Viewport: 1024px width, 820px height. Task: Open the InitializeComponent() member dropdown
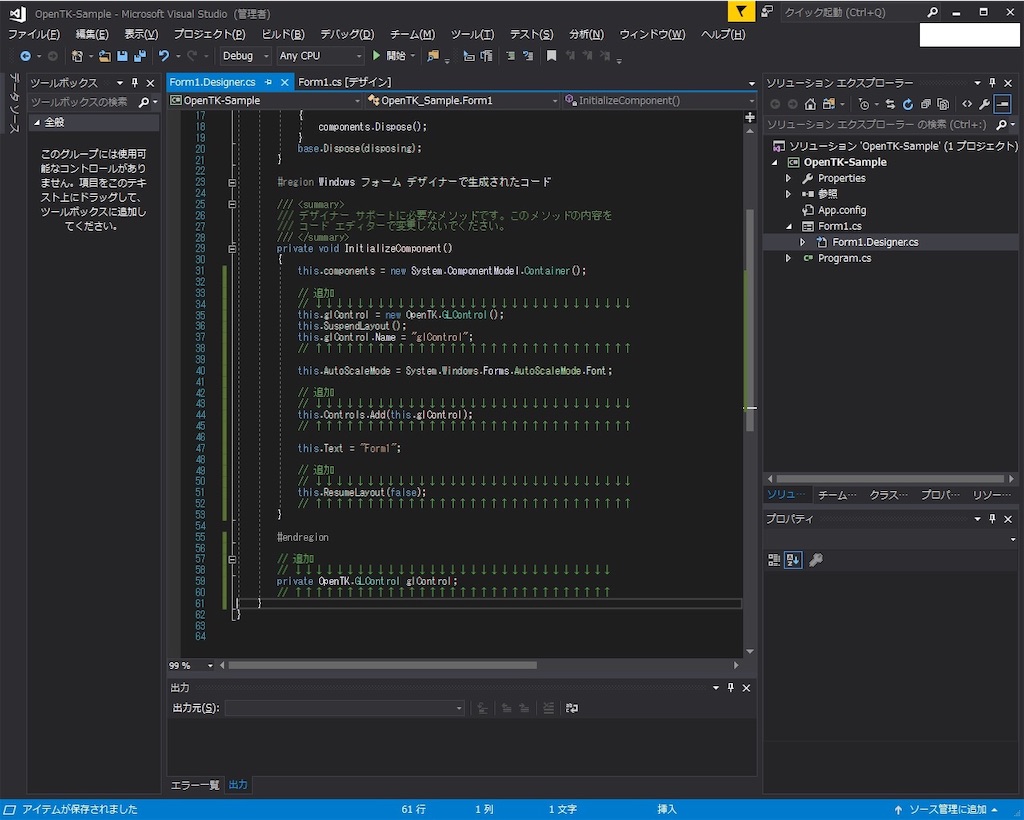(x=660, y=101)
